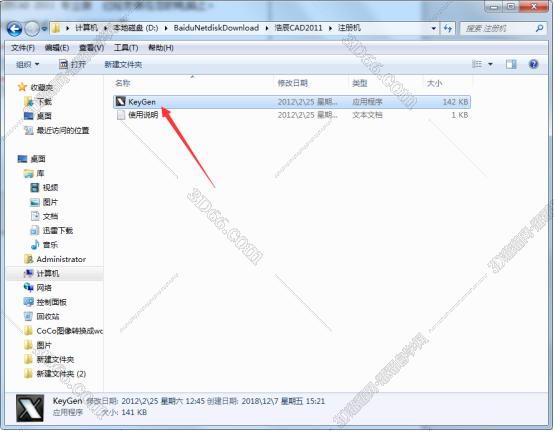Select 库 in the navigation tree

pos(40,173)
